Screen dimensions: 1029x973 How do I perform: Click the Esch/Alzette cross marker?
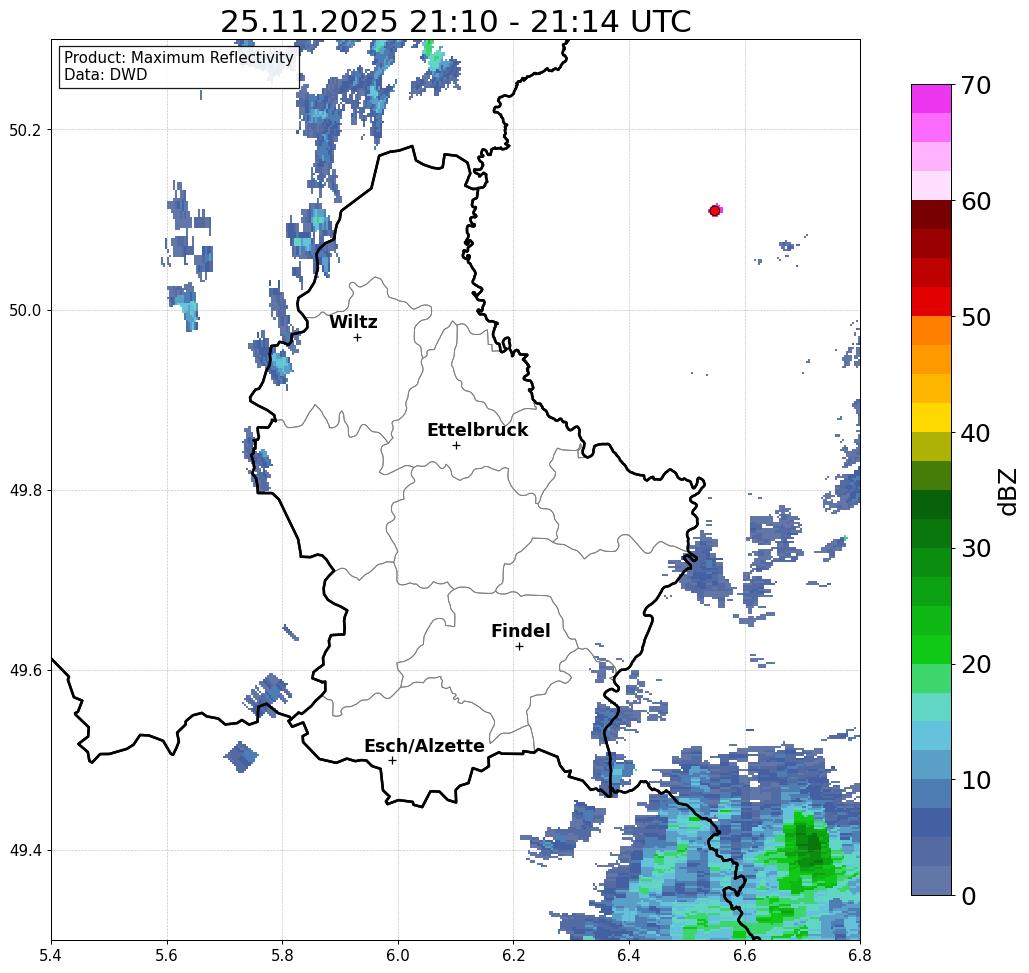(392, 760)
